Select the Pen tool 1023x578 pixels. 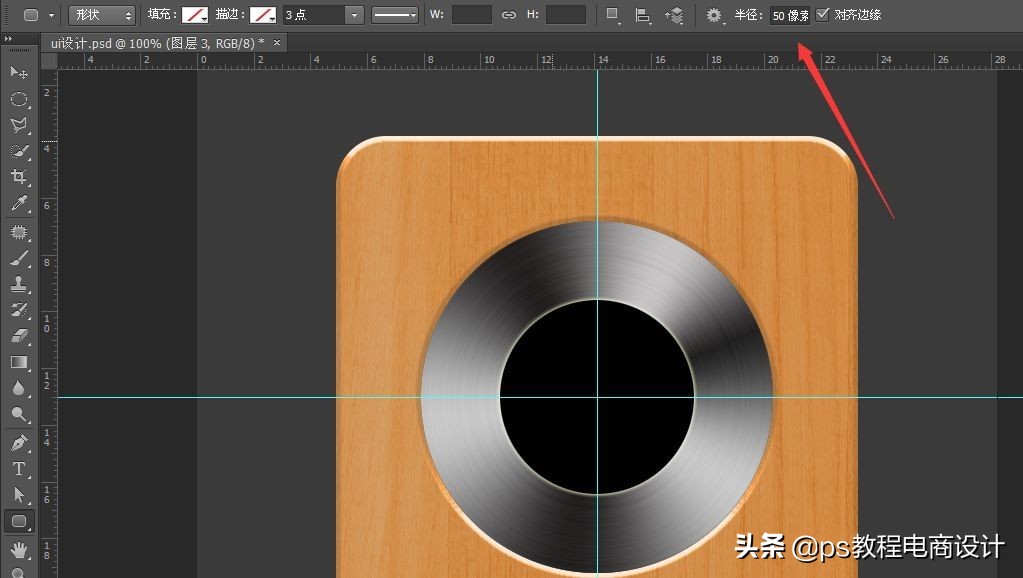tap(20, 441)
